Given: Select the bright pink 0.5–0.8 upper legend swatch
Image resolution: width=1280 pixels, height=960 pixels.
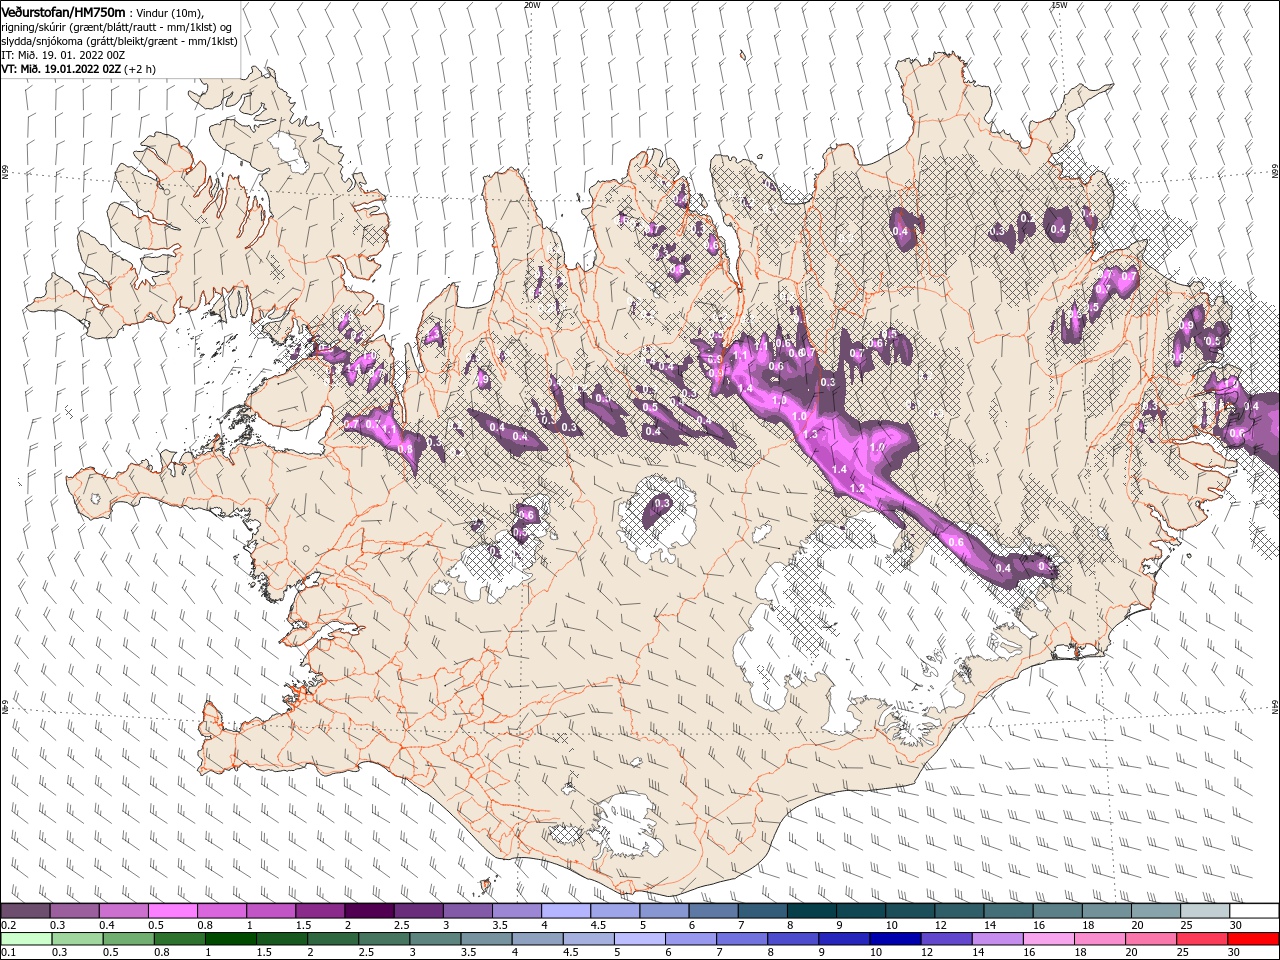Looking at the screenshot, I should [172, 910].
